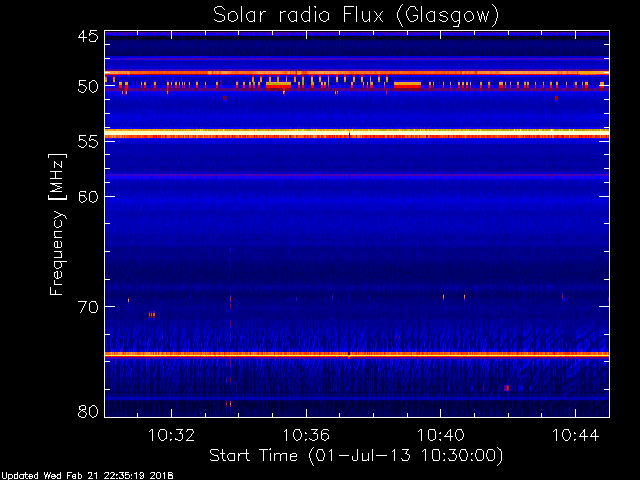Click the 80 frequency tick label
The image size is (640, 480).
pyautogui.click(x=88, y=411)
